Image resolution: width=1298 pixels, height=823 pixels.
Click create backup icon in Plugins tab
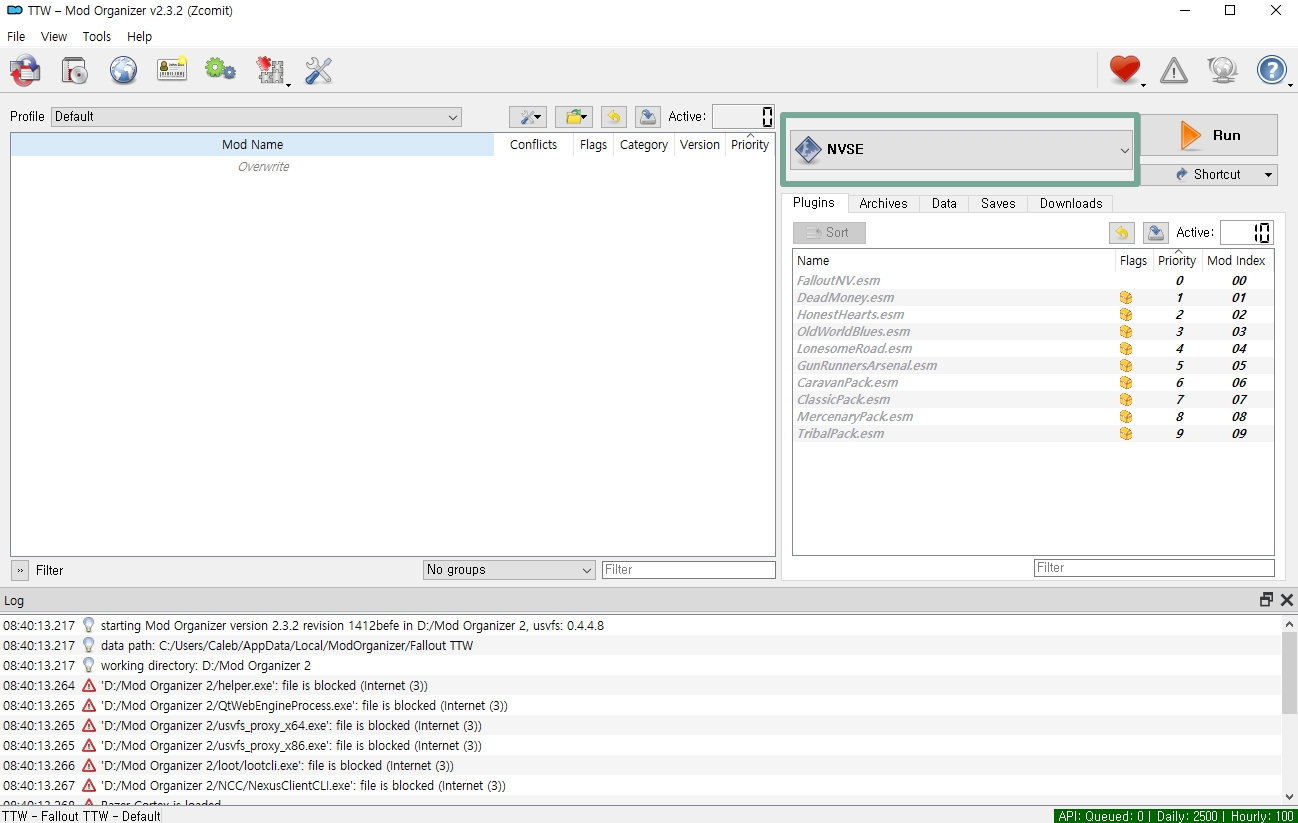tap(1156, 233)
